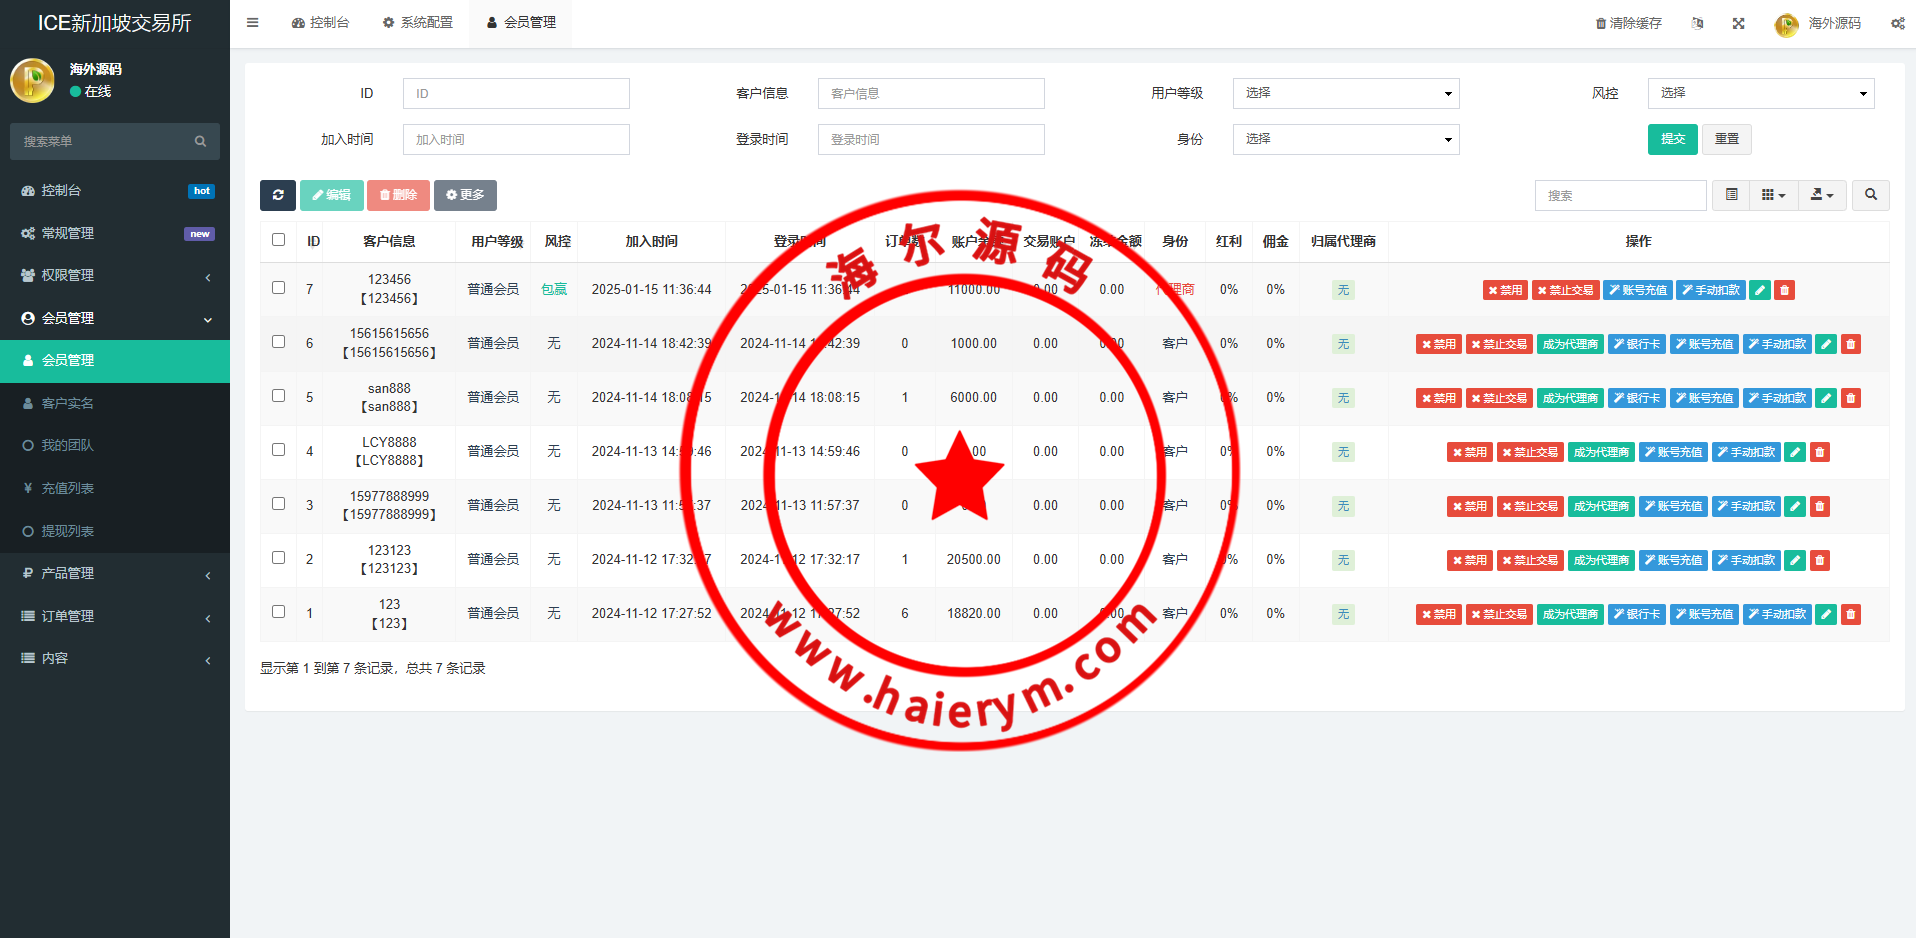Toggle card view in table toolbar
The width and height of the screenshot is (1916, 938).
(1731, 195)
